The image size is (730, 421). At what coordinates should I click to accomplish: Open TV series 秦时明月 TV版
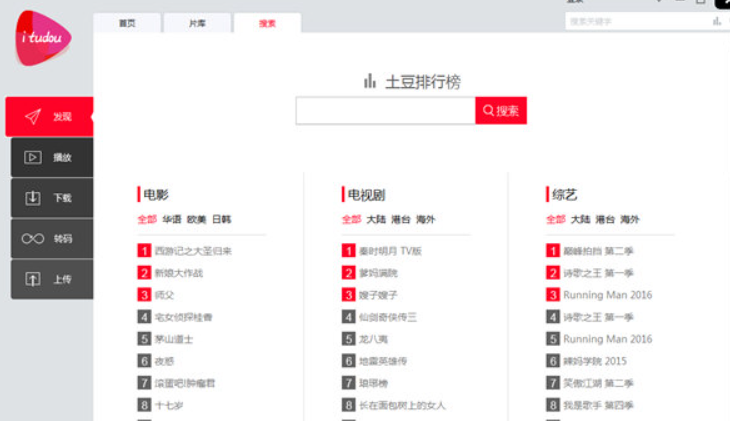[390, 251]
